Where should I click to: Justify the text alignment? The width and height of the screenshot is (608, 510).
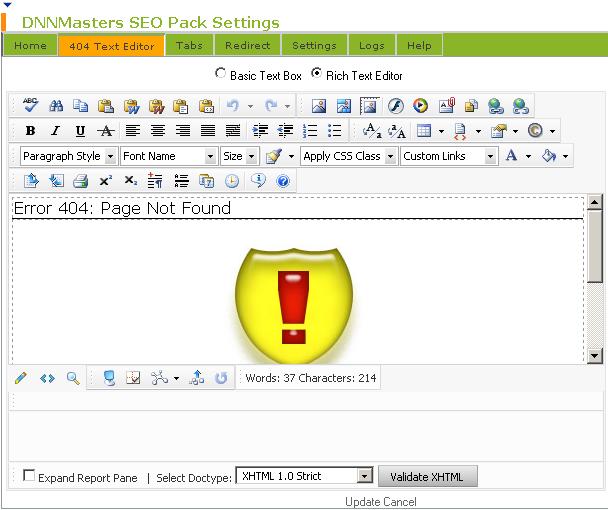208,130
